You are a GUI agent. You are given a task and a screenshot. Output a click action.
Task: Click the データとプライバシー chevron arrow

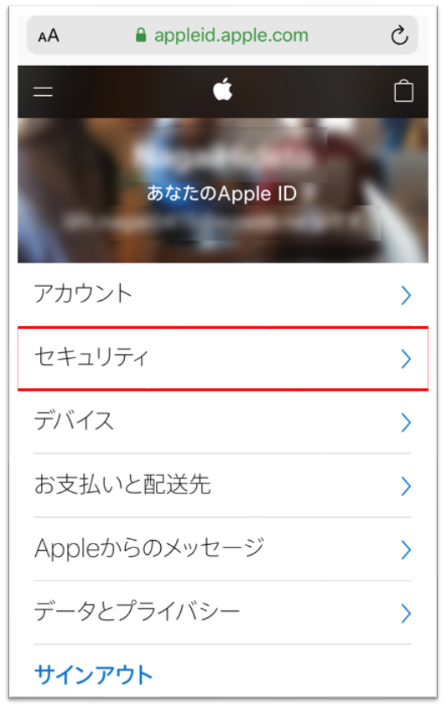406,614
